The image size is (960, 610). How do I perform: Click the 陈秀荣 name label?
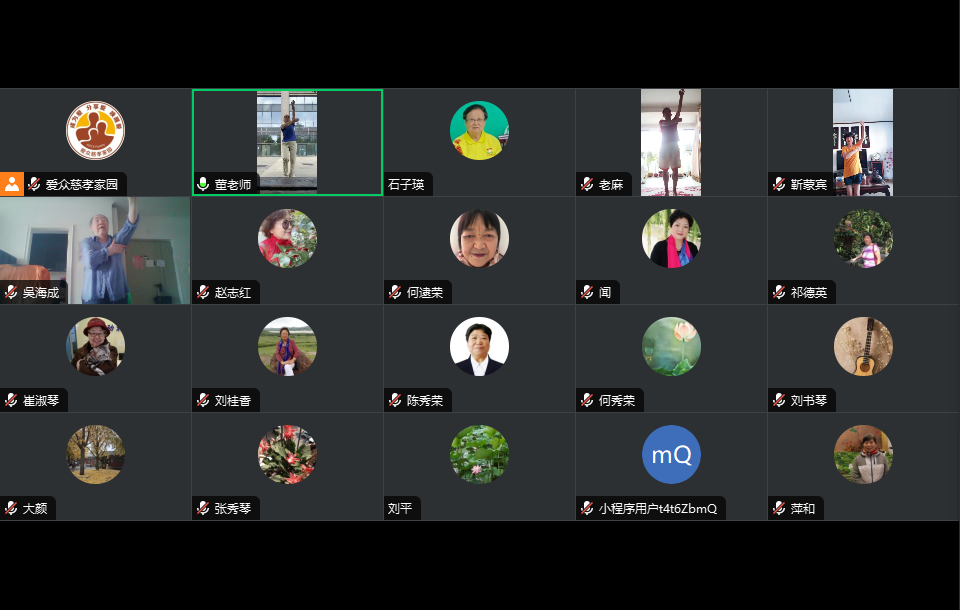point(425,401)
